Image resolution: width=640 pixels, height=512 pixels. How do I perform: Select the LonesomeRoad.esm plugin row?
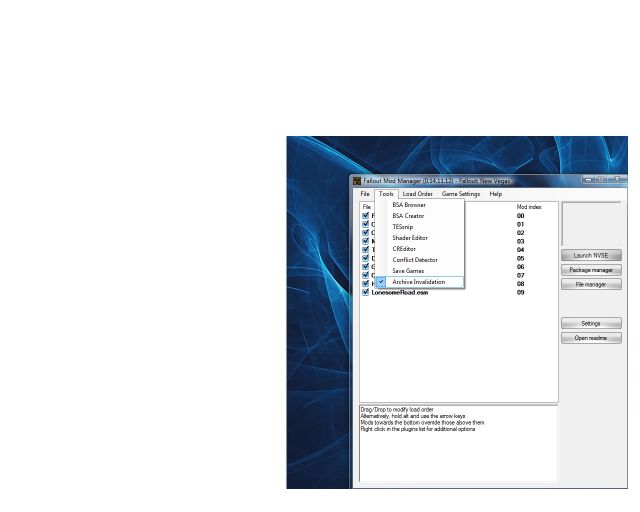tap(459, 292)
